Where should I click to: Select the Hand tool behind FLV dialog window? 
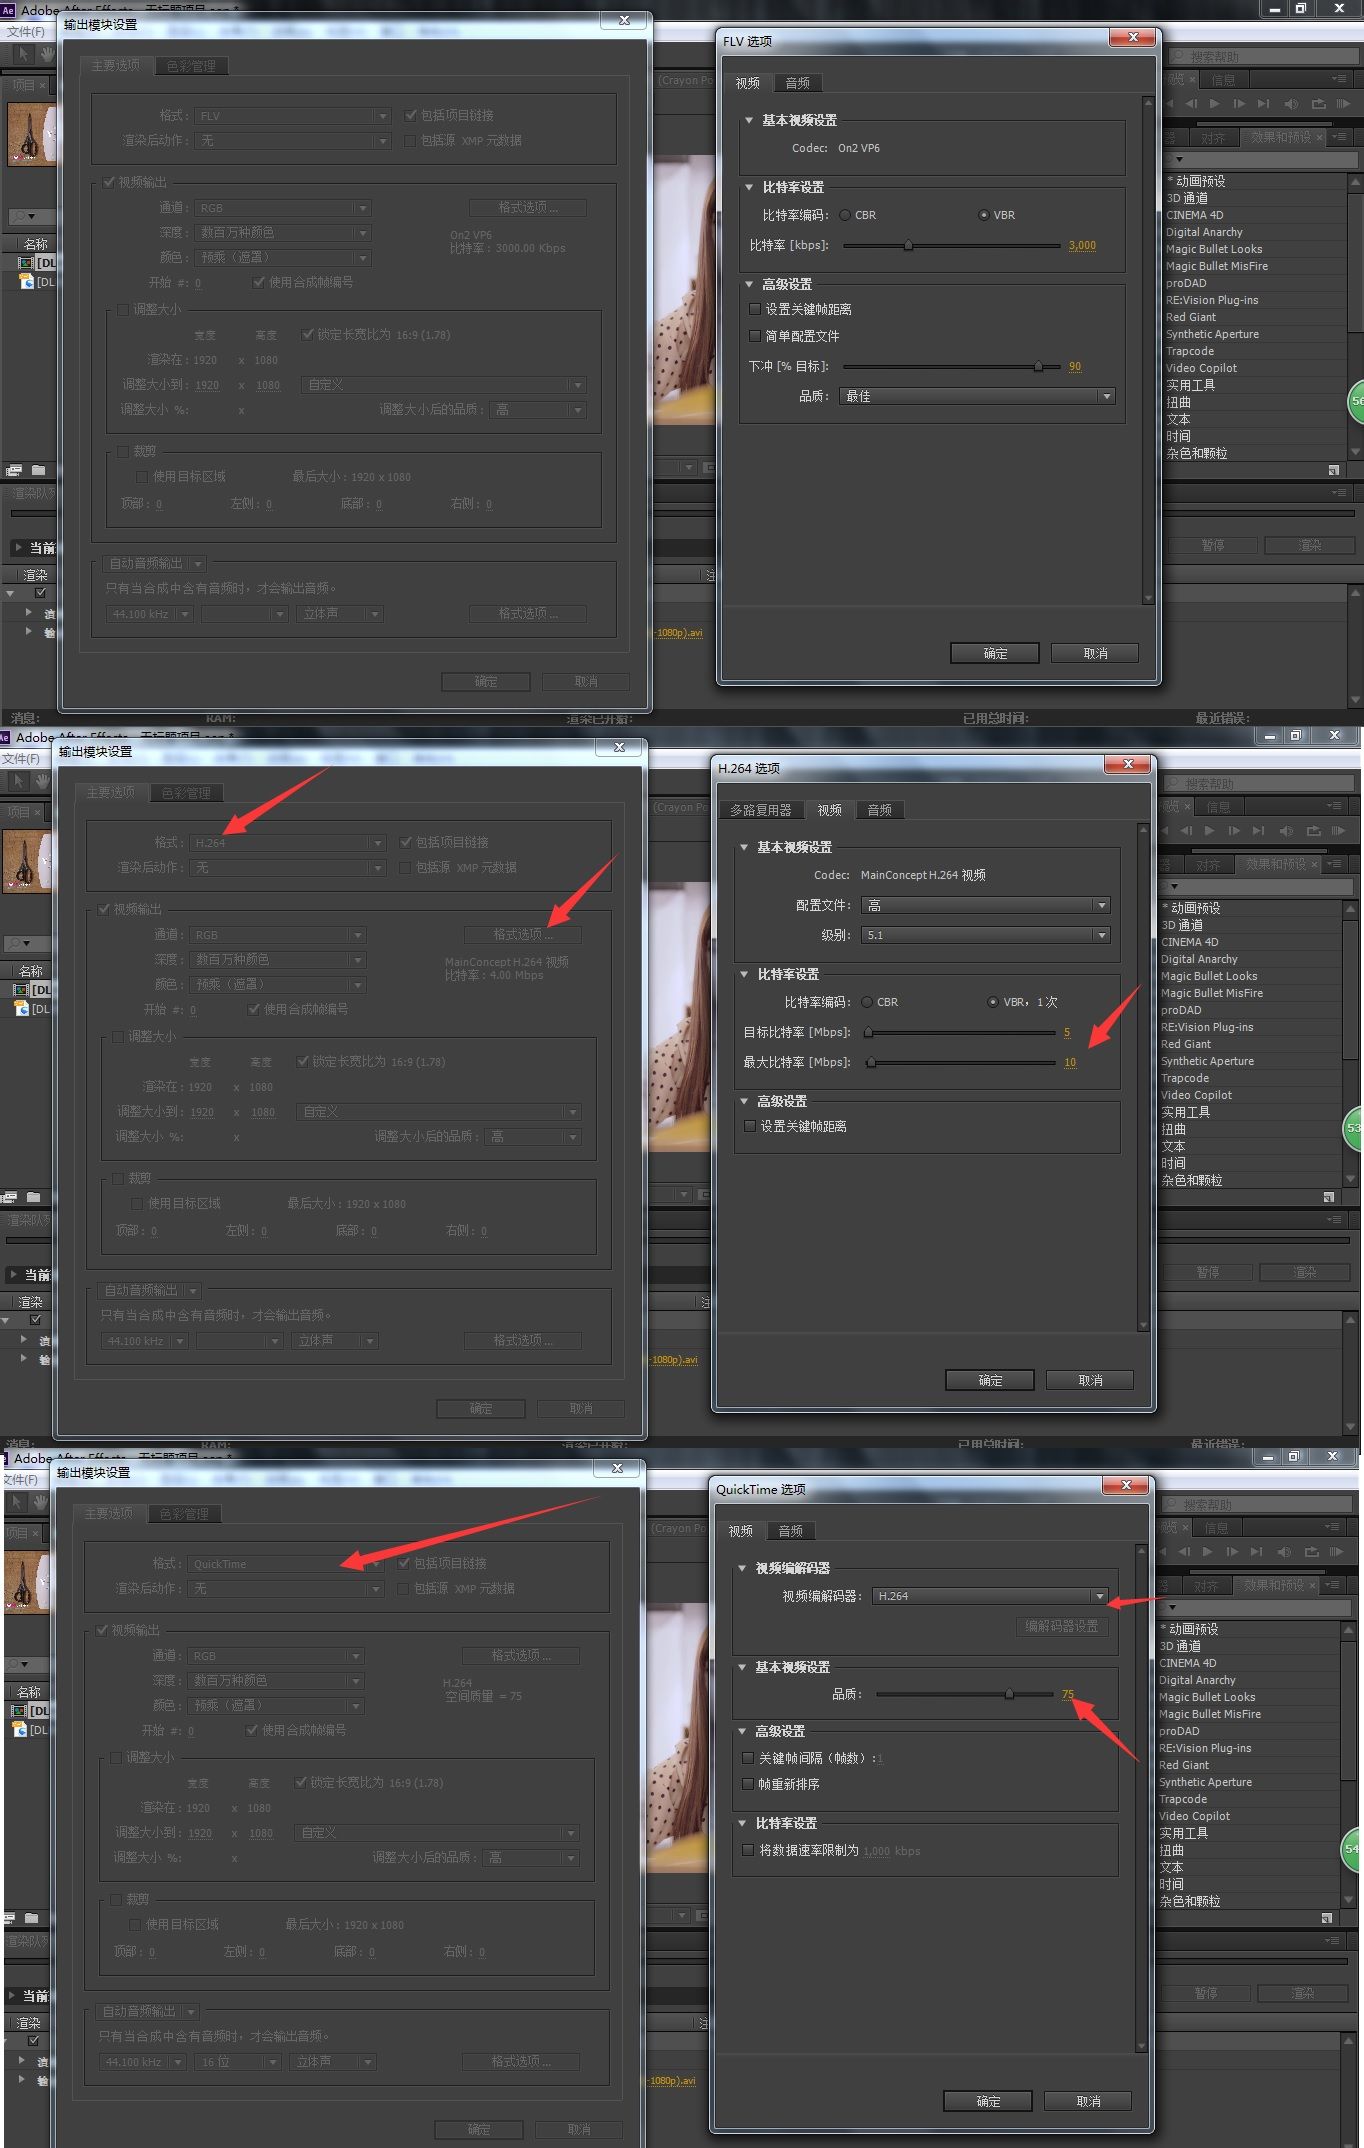[47, 53]
